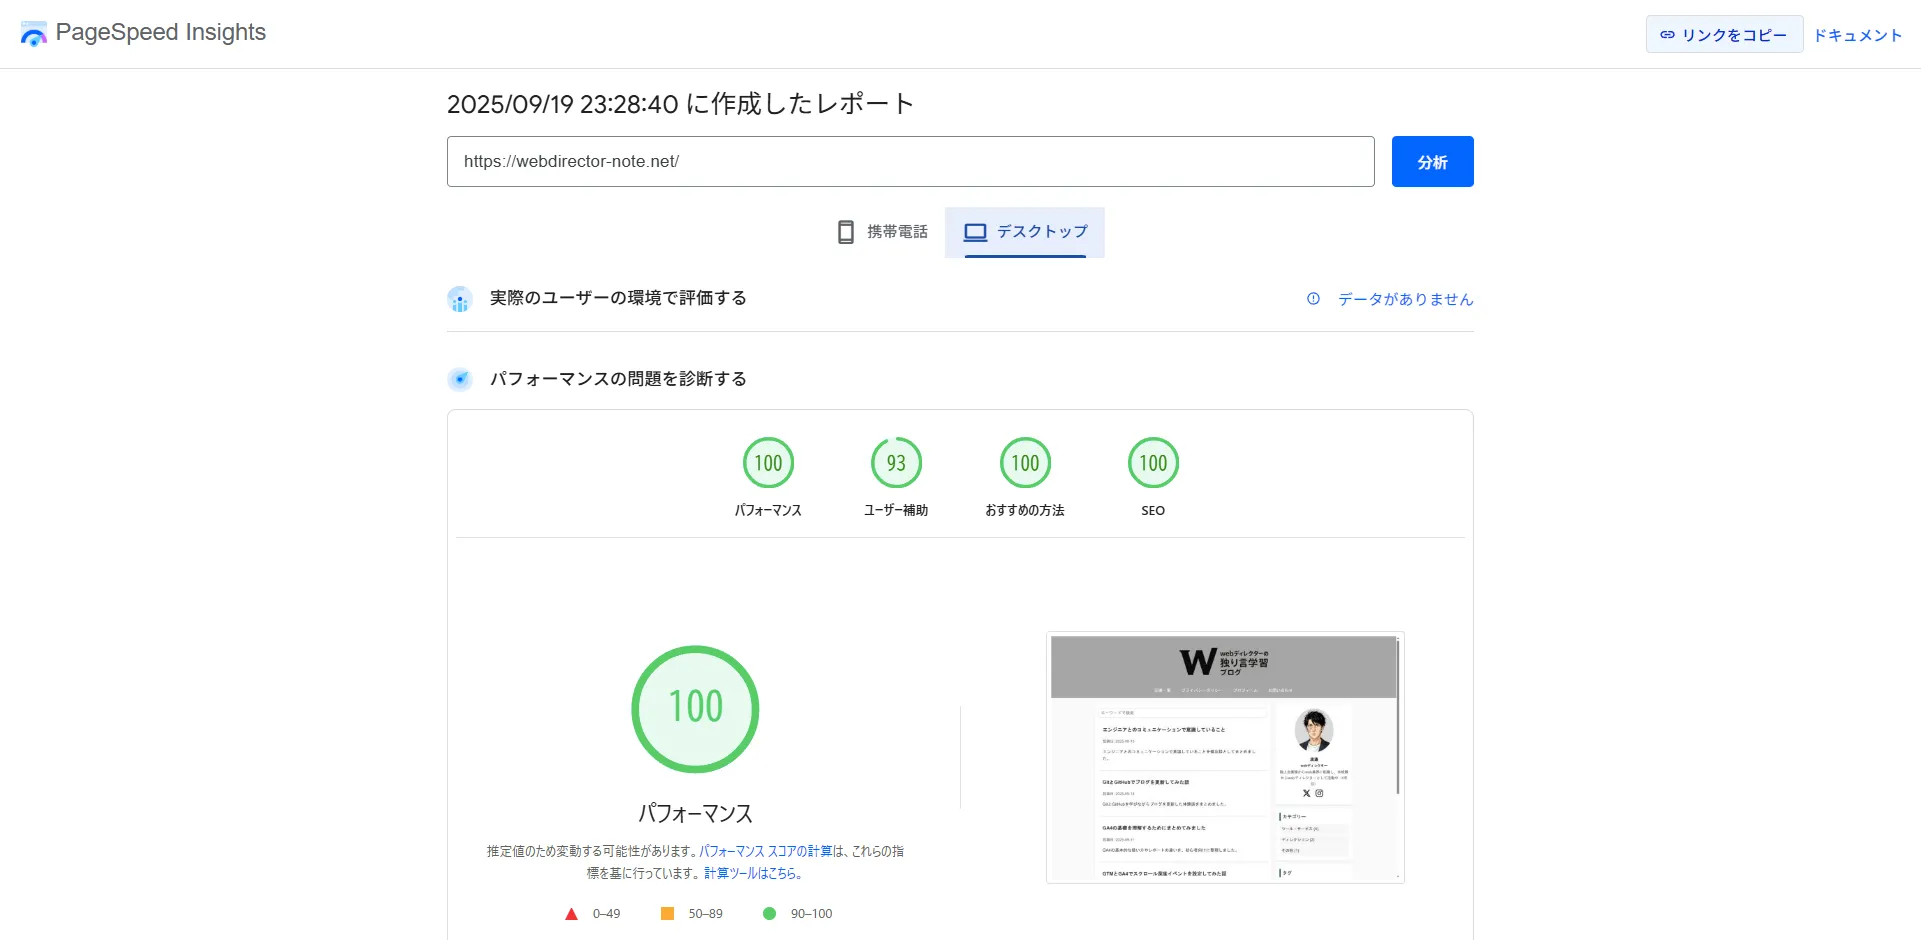
Task: Select the おすすめの方法 100 score gauge
Action: click(1025, 462)
